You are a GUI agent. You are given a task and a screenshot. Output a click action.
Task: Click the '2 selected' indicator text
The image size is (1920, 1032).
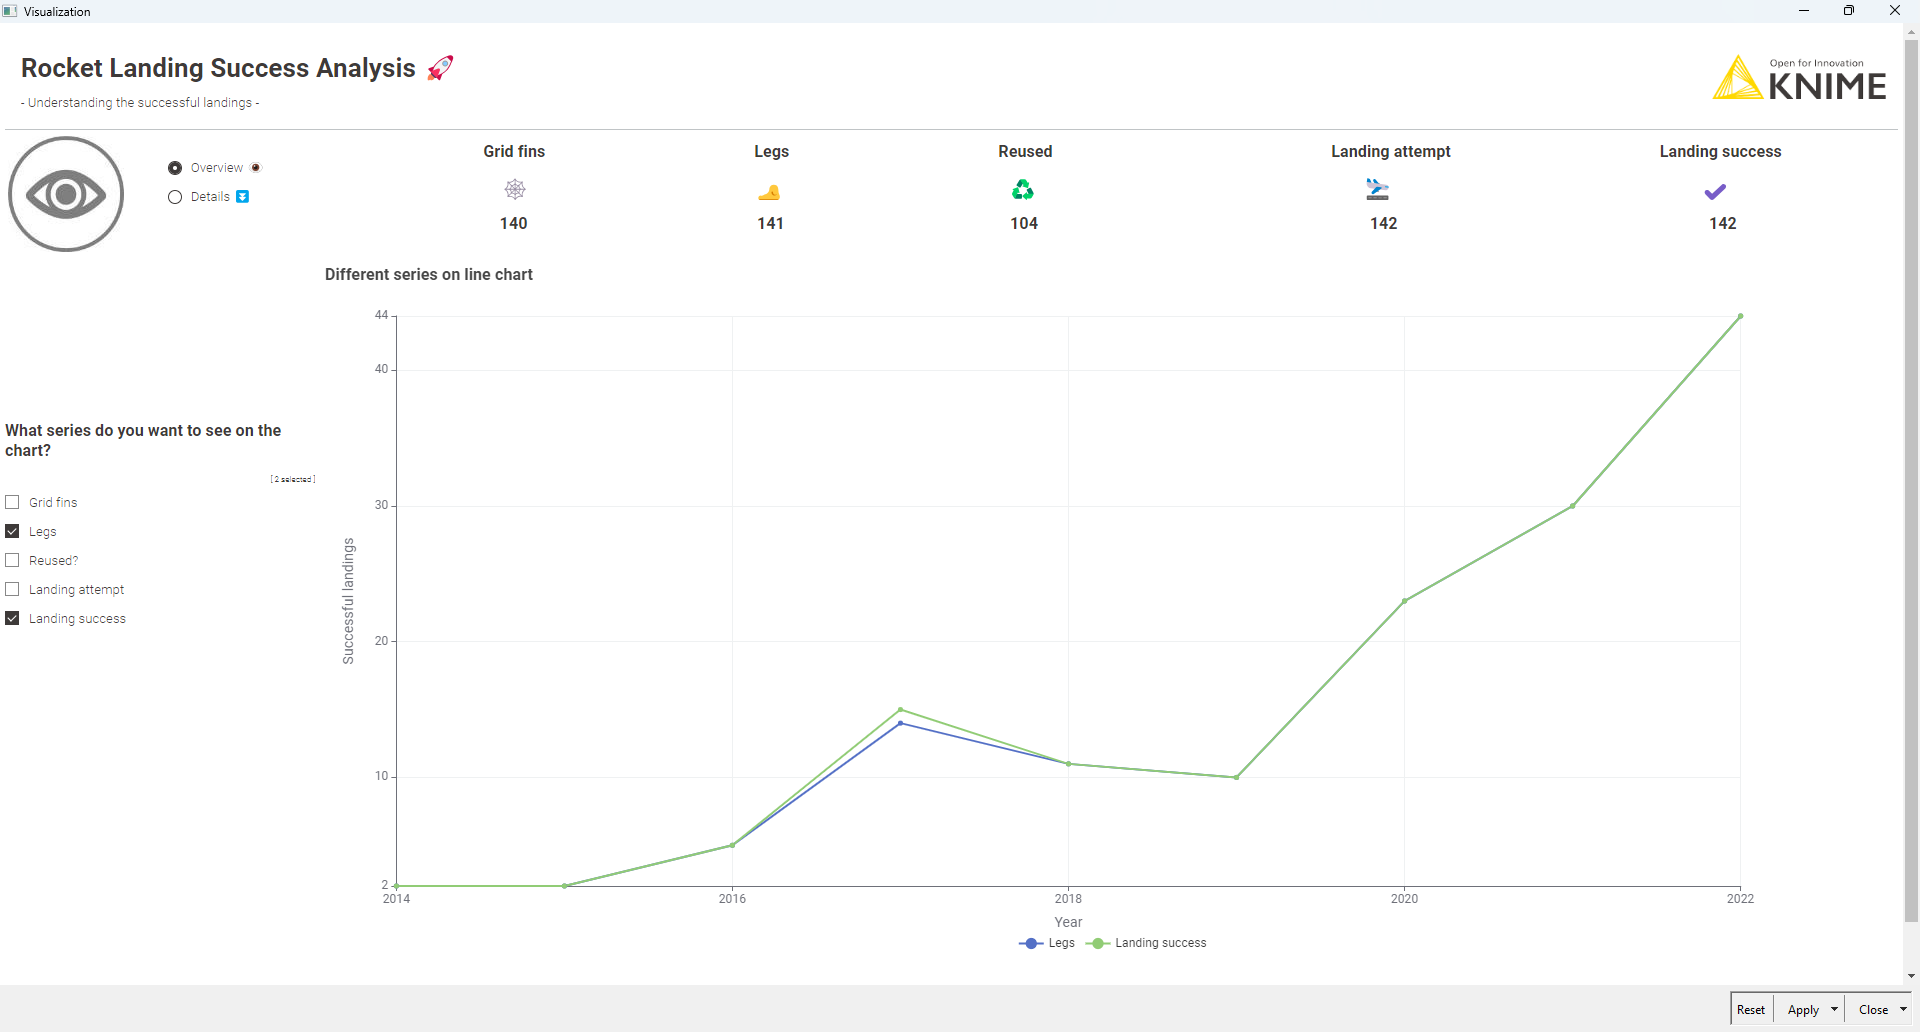(x=293, y=479)
